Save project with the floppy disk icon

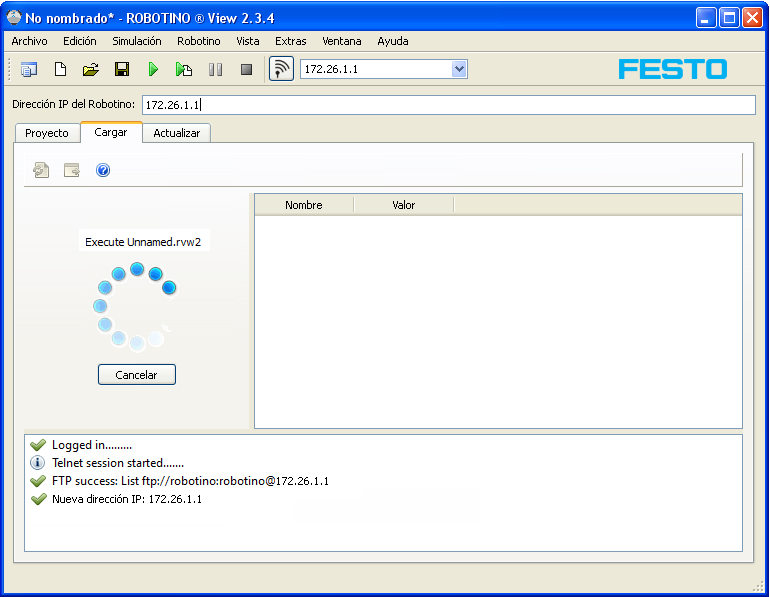(x=122, y=69)
